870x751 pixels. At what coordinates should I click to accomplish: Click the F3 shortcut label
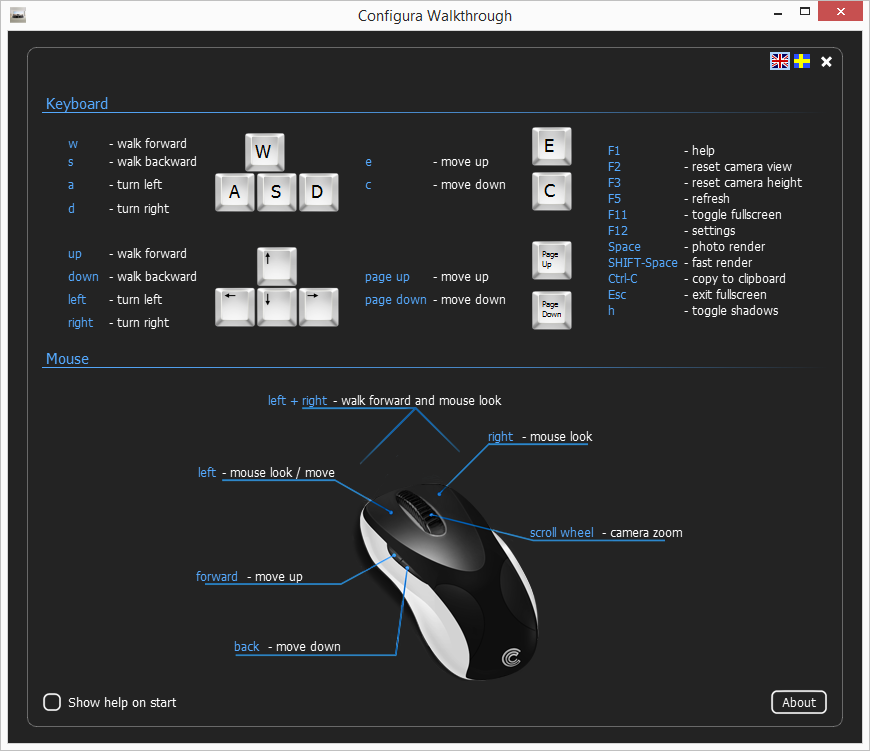pyautogui.click(x=614, y=183)
